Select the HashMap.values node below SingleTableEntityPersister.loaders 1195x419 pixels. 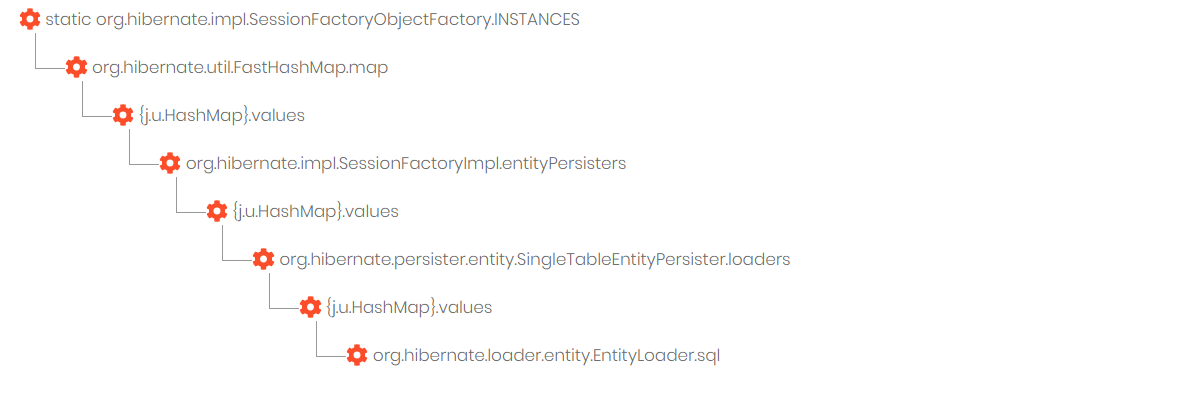tap(409, 307)
